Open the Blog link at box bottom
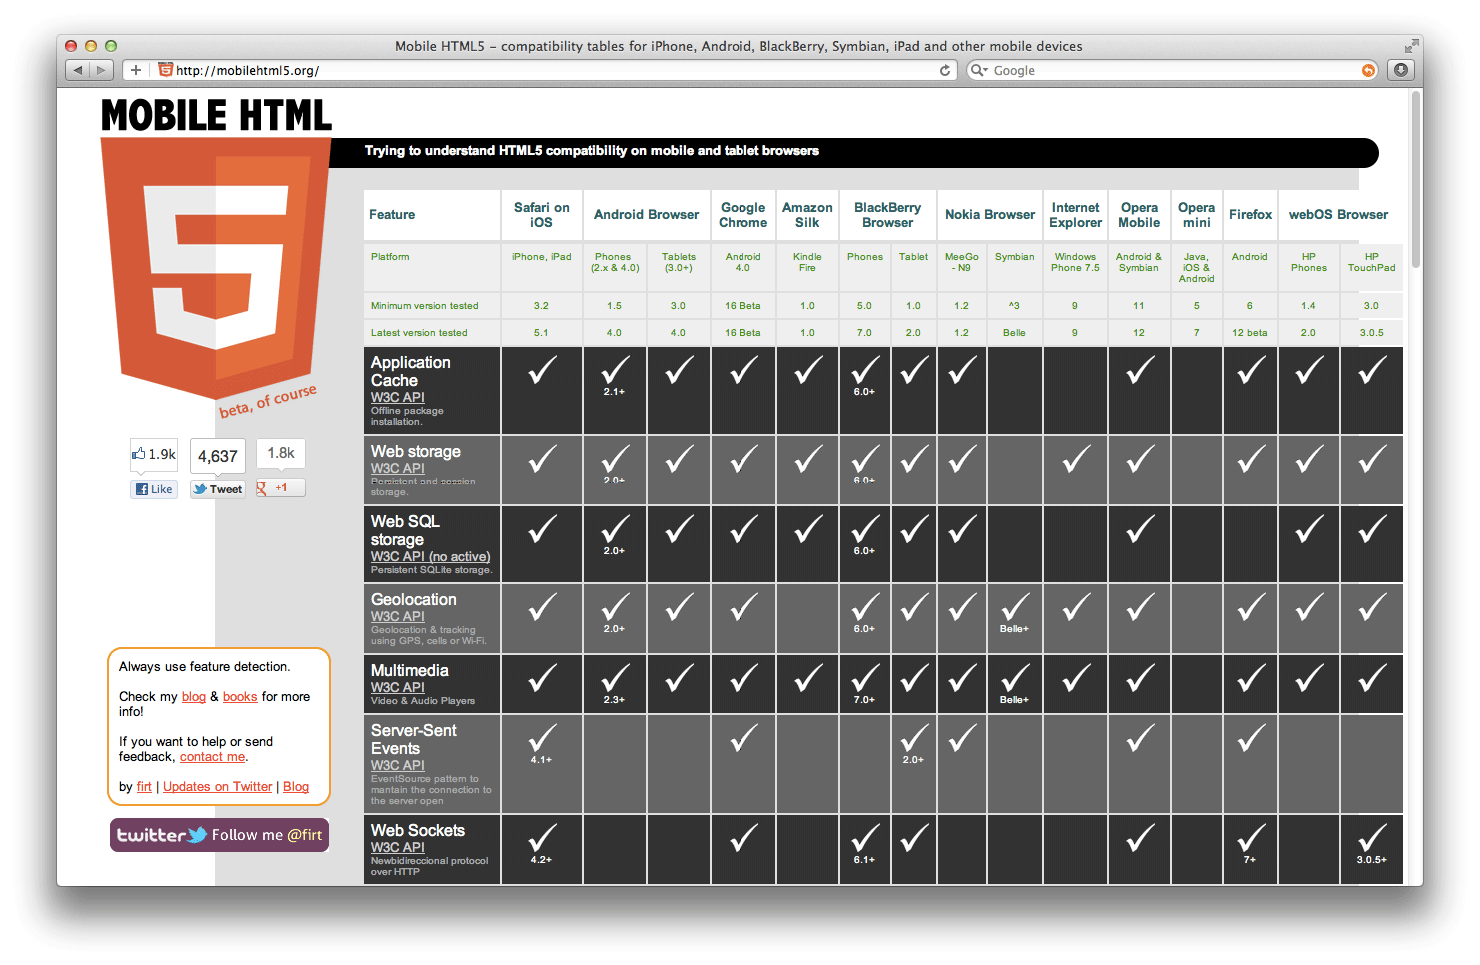 tap(296, 787)
